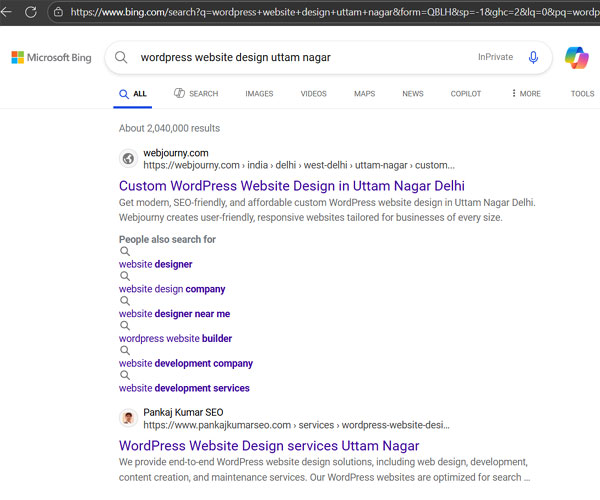
Task: Reload the page with refresh icon
Action: click(31, 12)
